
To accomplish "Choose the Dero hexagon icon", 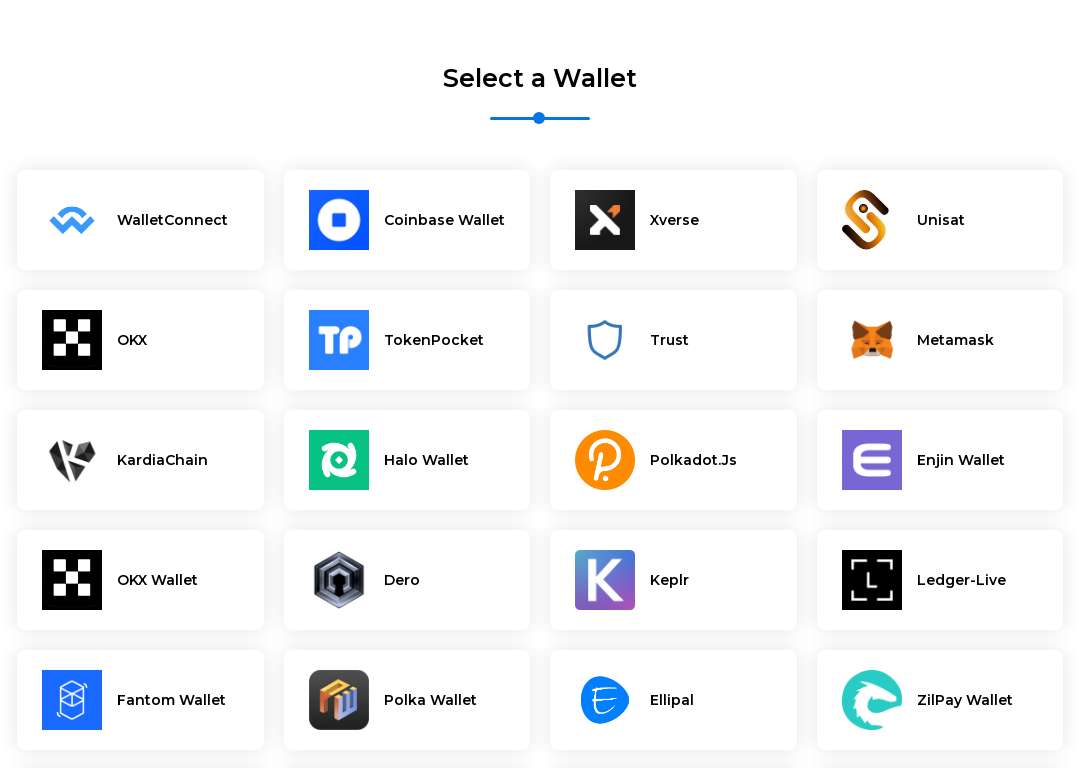I will pos(338,580).
